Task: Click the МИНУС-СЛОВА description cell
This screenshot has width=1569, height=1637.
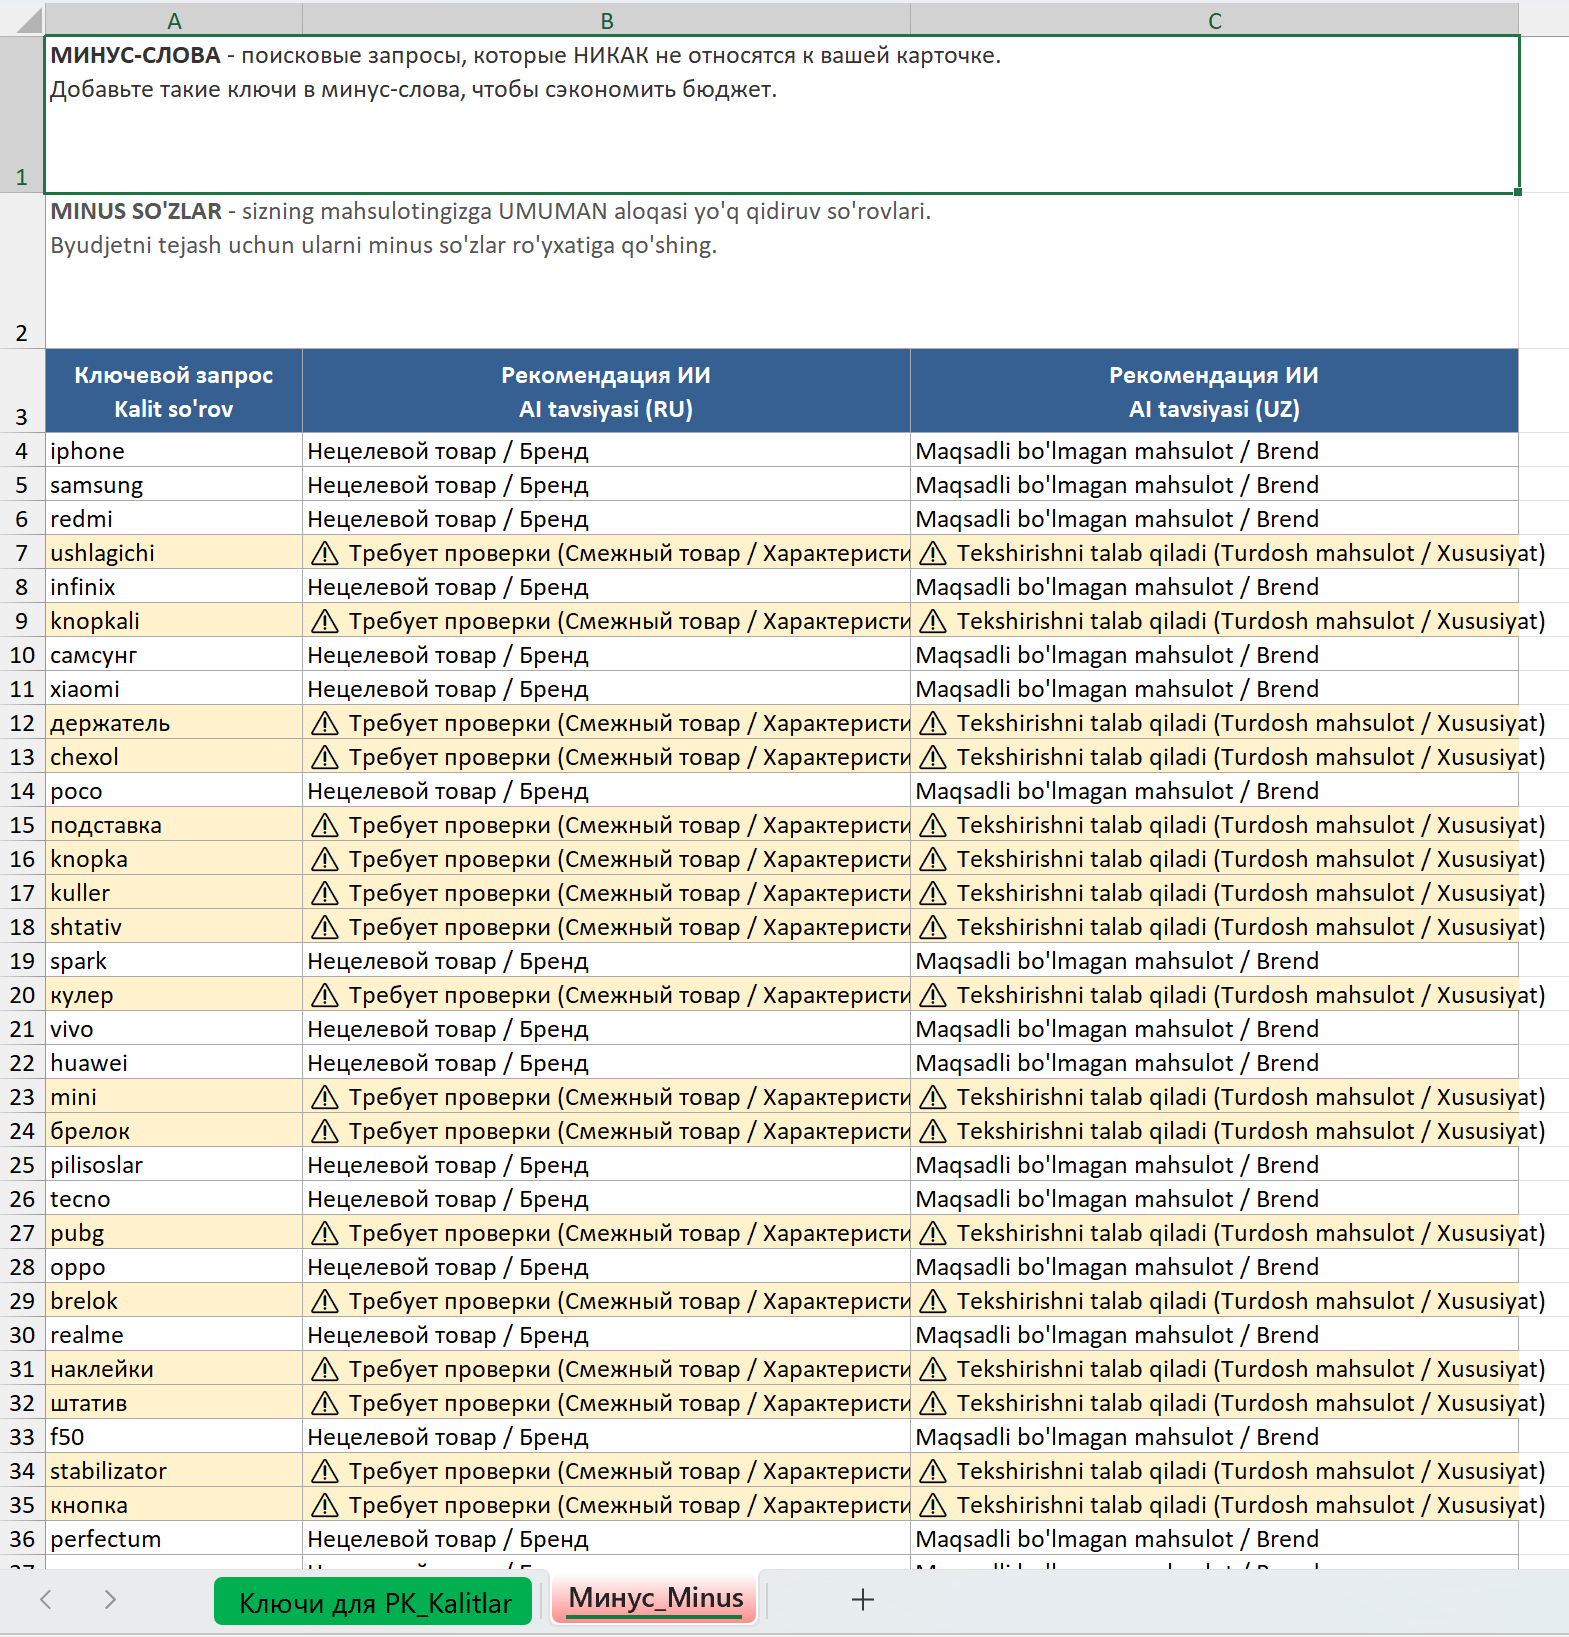Action: [x=782, y=115]
